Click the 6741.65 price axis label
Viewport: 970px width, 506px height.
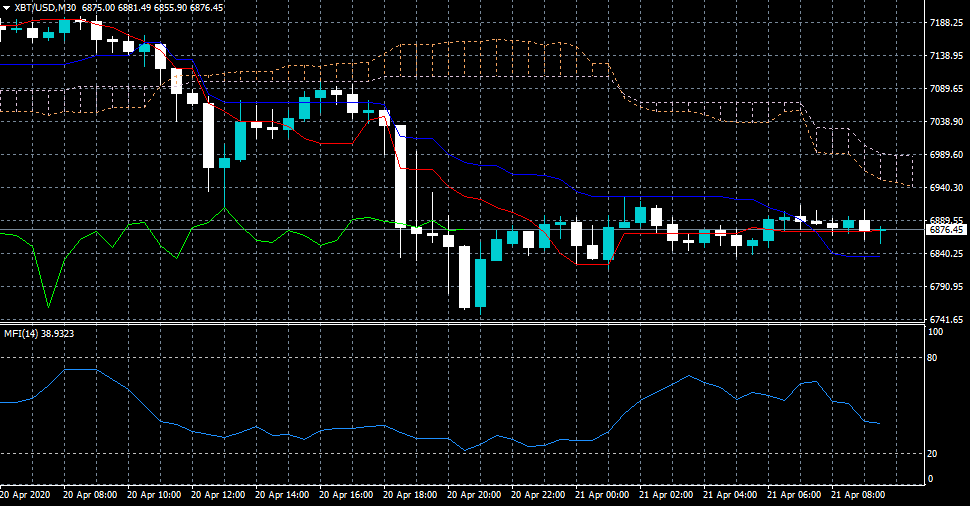(x=946, y=320)
